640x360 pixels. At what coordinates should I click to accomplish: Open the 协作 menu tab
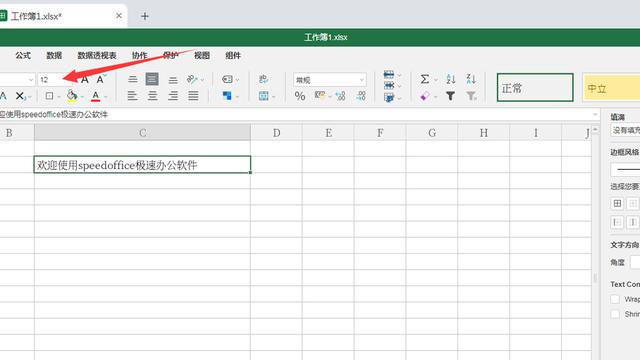click(139, 56)
